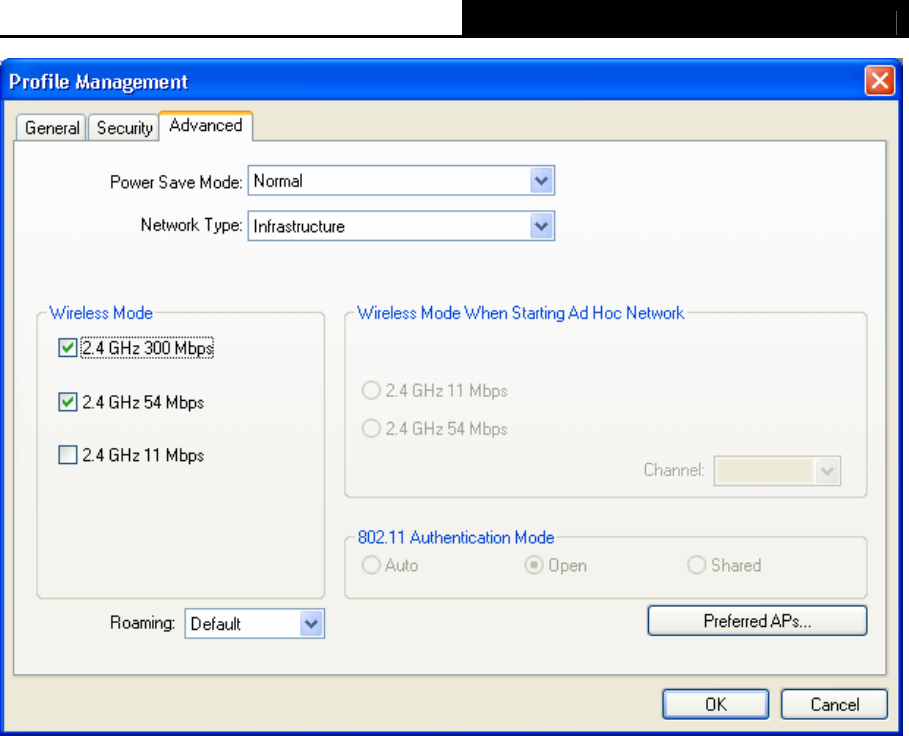Select Ad Hoc 2.4 GHz 11 Mbps radio

click(371, 391)
